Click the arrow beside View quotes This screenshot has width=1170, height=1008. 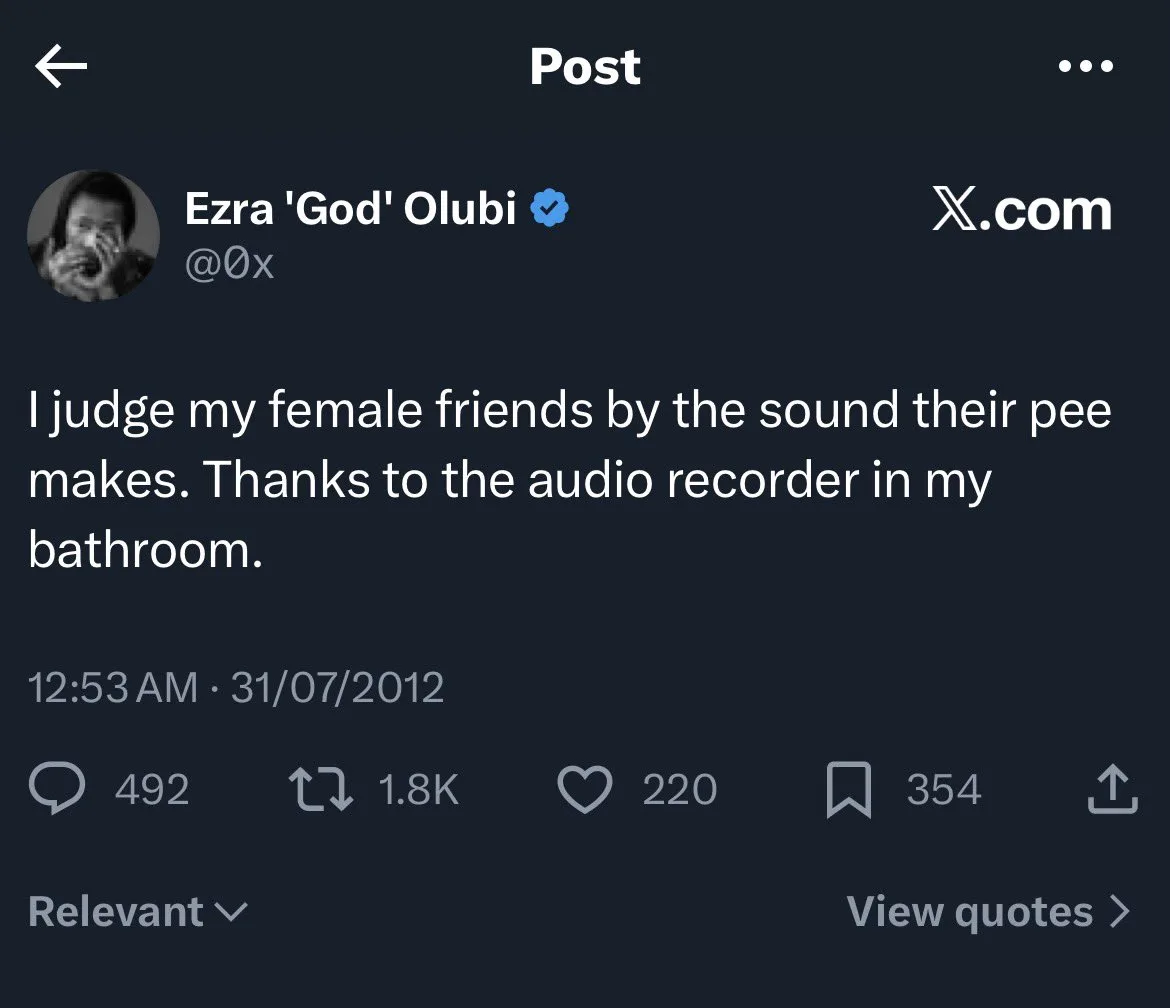1120,912
